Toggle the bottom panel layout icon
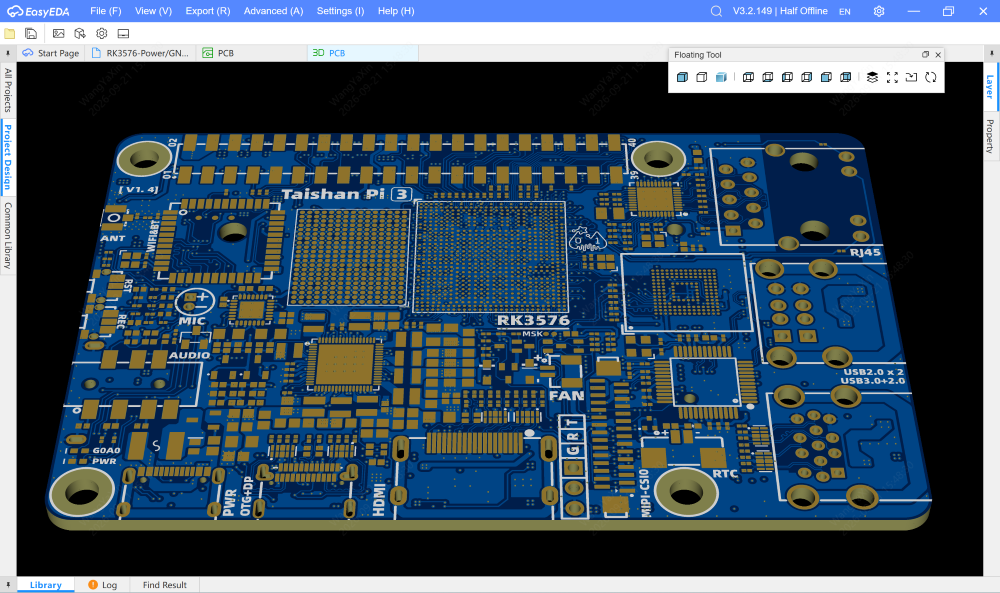The width and height of the screenshot is (1000, 593). click(123, 33)
